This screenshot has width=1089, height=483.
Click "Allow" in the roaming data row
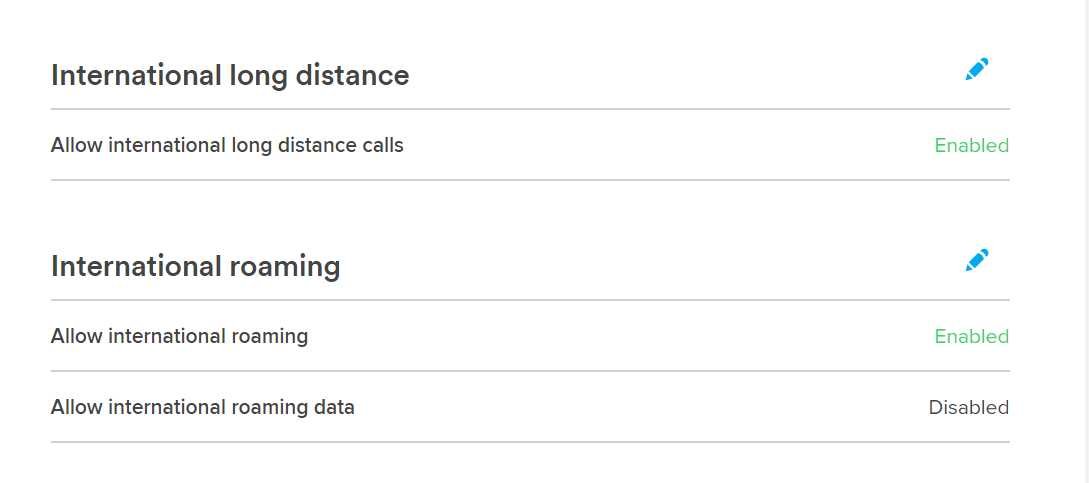[77, 407]
